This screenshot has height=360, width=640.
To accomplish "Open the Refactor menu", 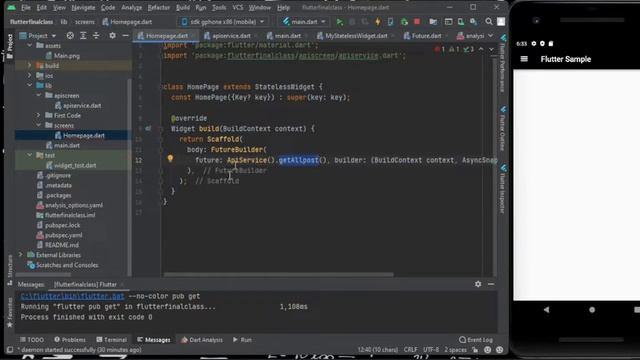I will click(x=158, y=7).
